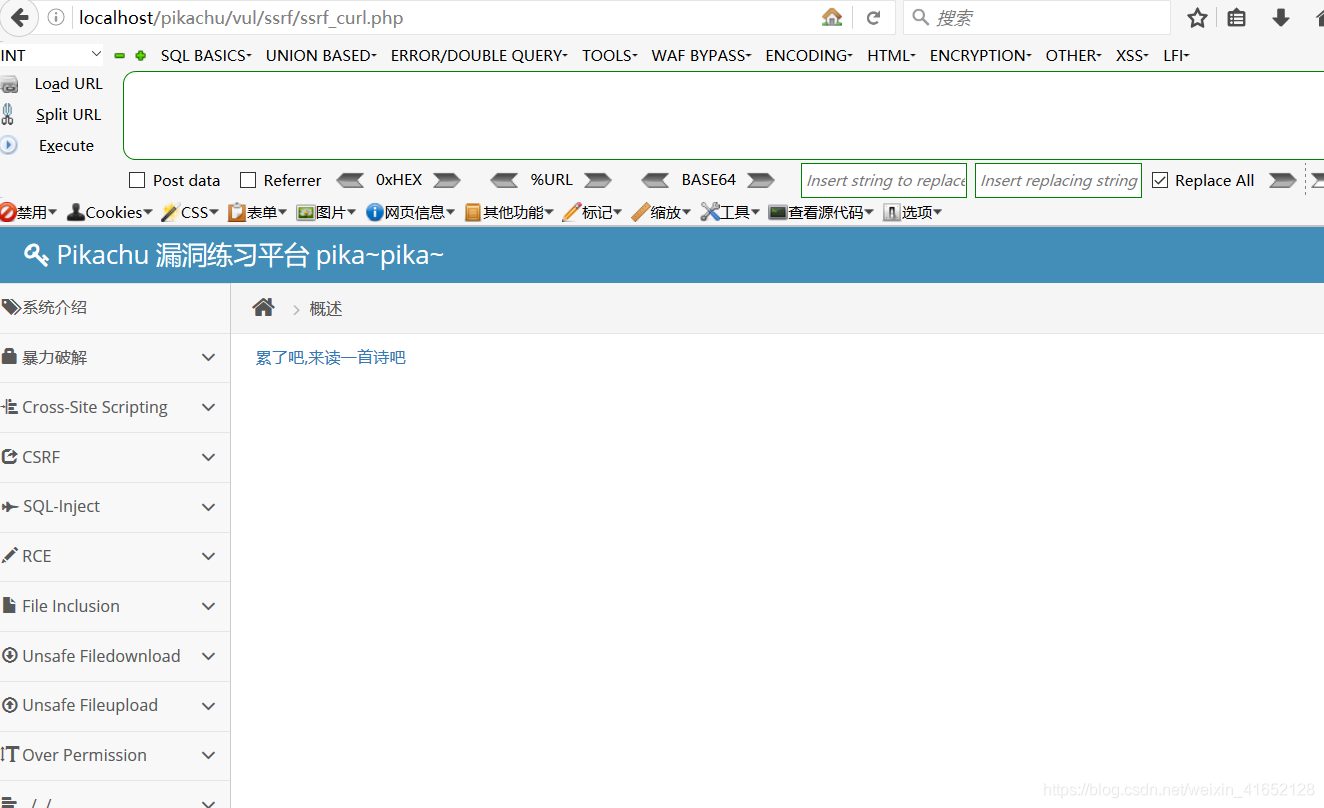Click the Insert string to replace field
This screenshot has width=1324, height=808.
coord(884,180)
